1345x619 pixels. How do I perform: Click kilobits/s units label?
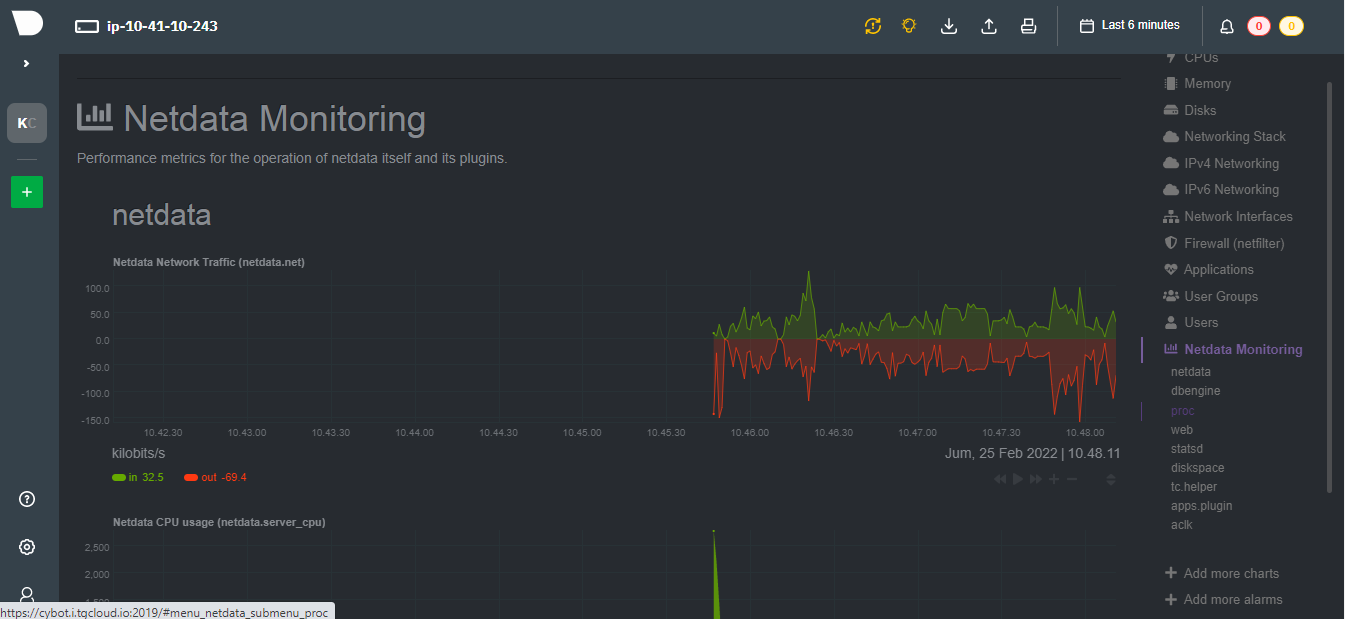tap(138, 453)
